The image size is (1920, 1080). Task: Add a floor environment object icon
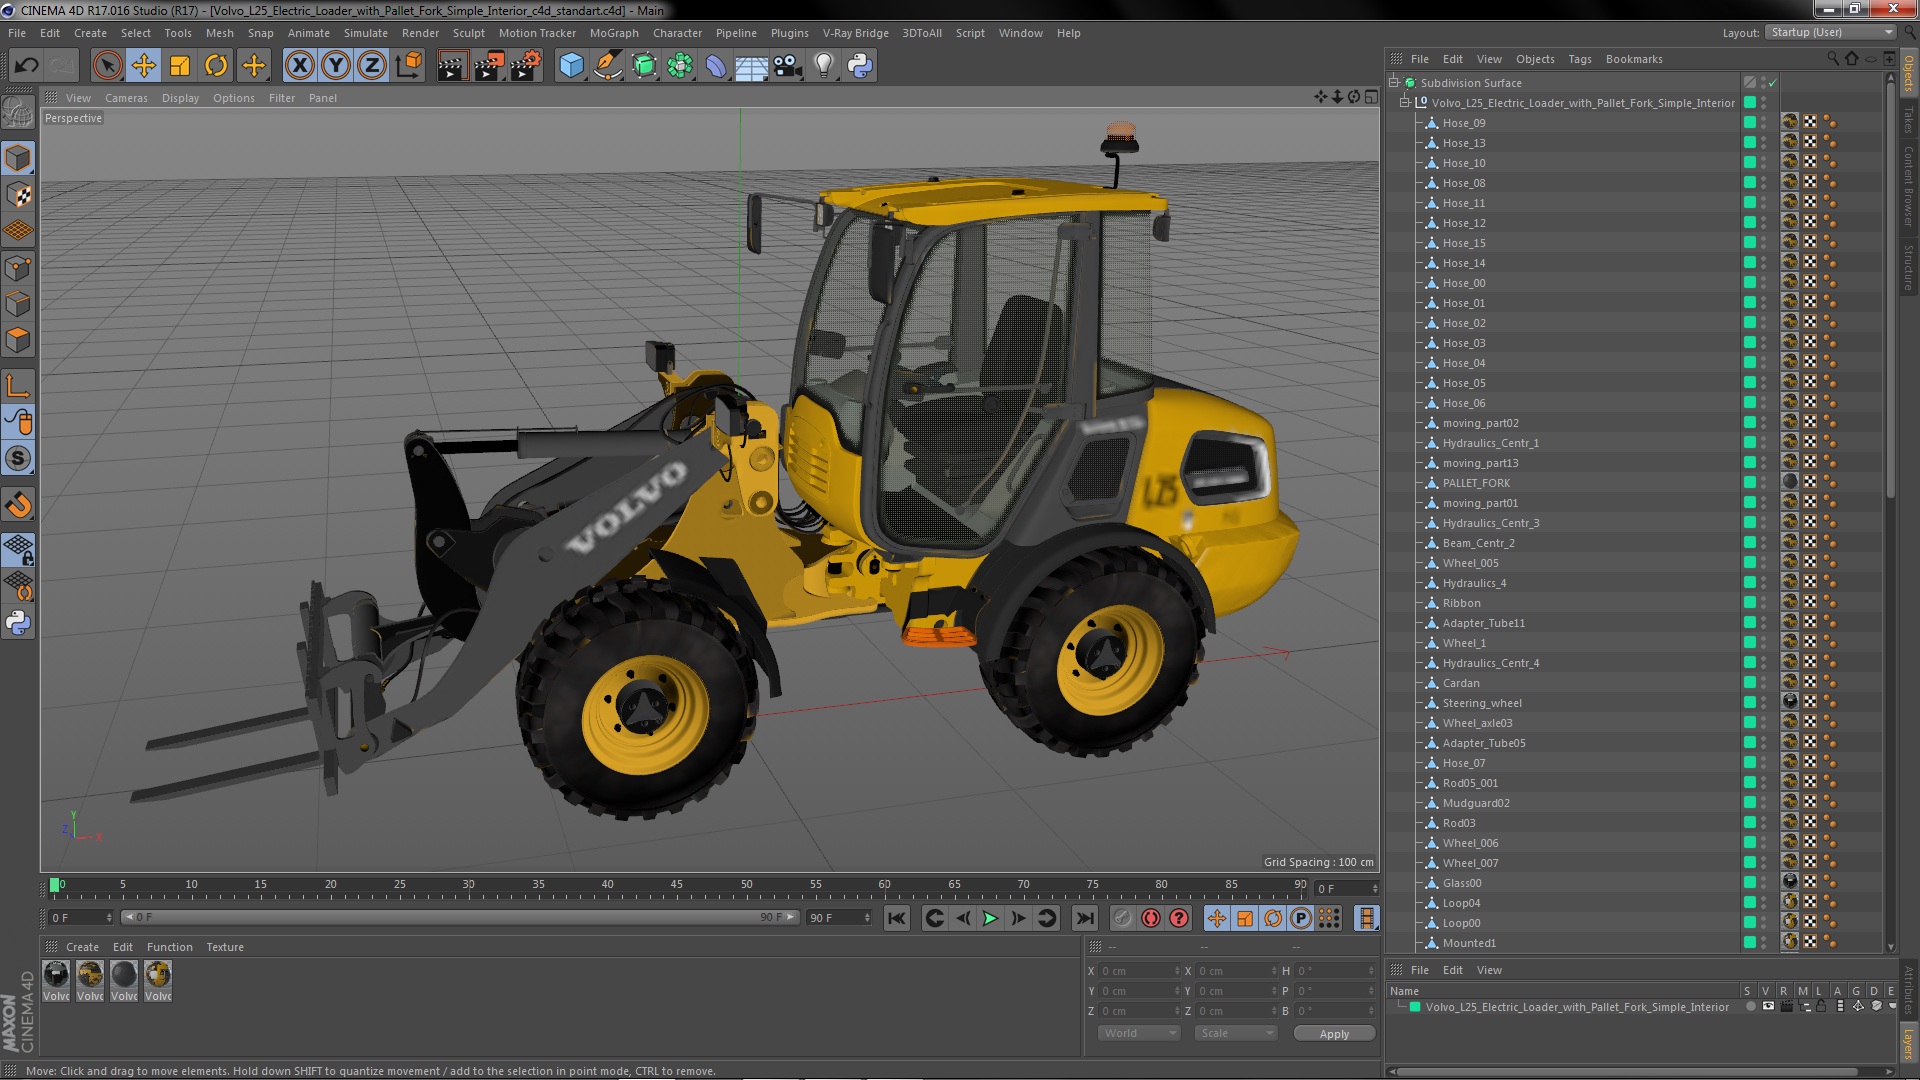pyautogui.click(x=751, y=66)
